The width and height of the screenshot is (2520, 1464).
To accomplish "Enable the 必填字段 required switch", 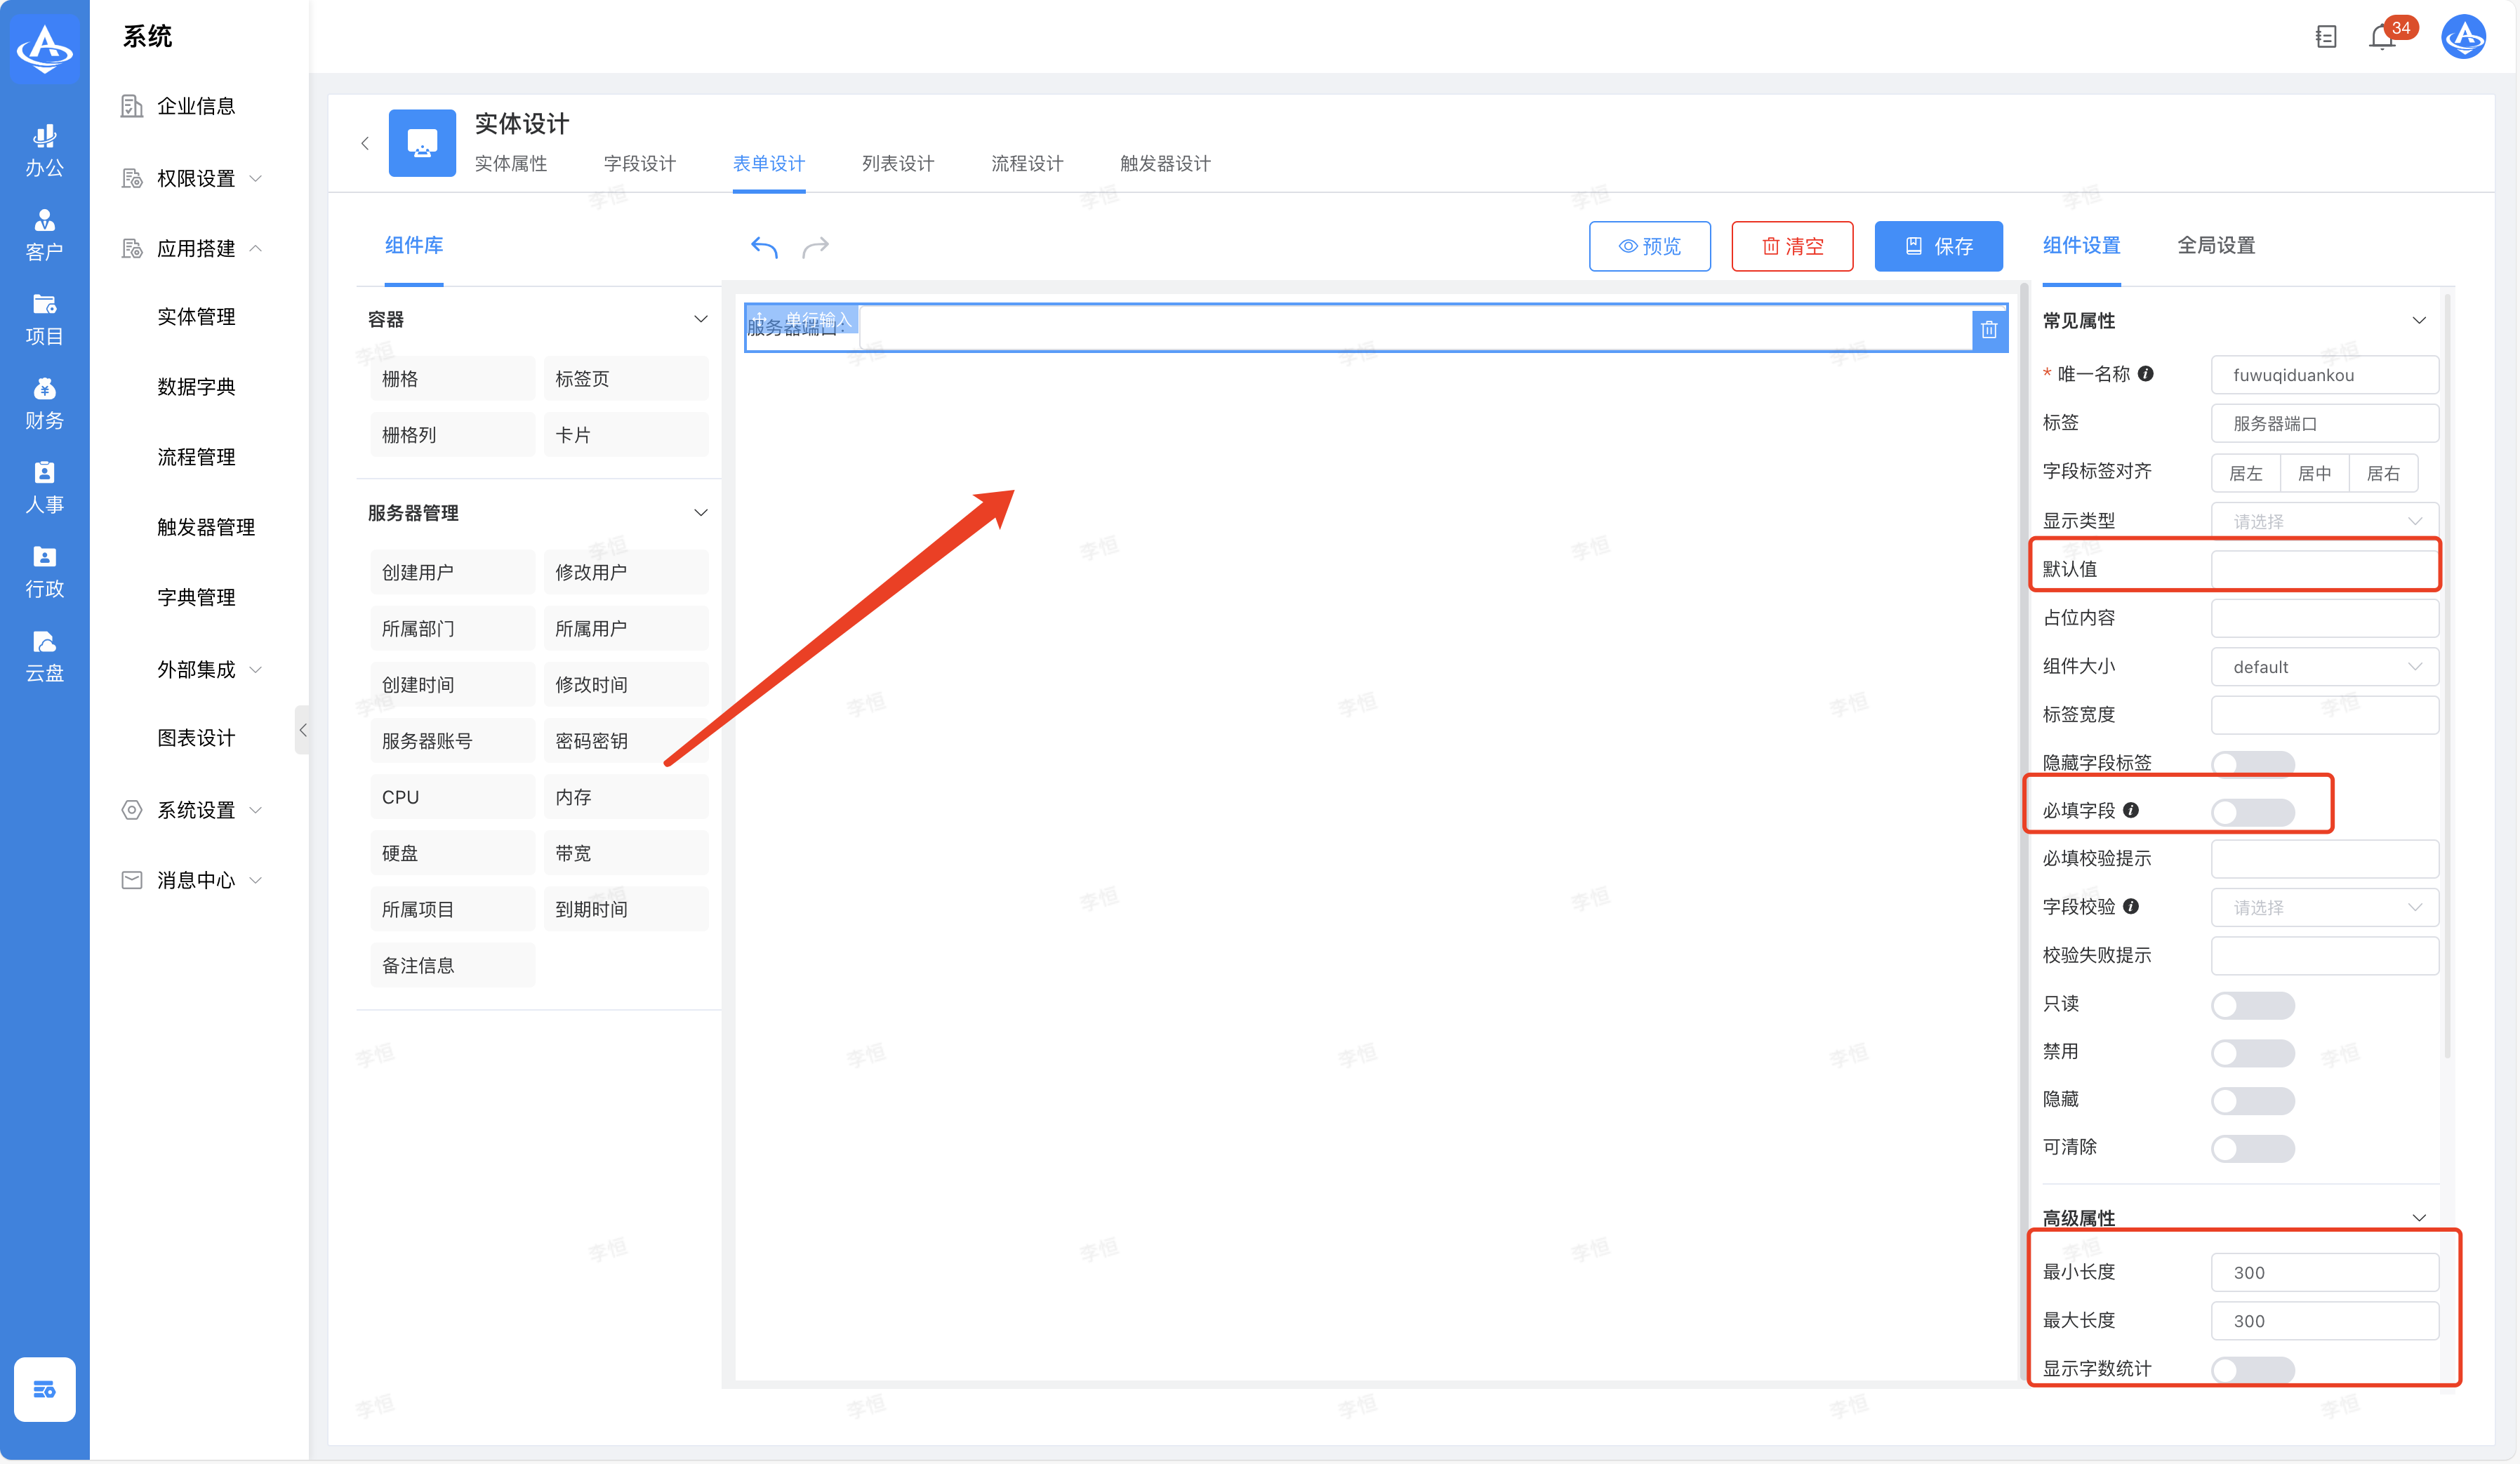I will tap(2252, 811).
